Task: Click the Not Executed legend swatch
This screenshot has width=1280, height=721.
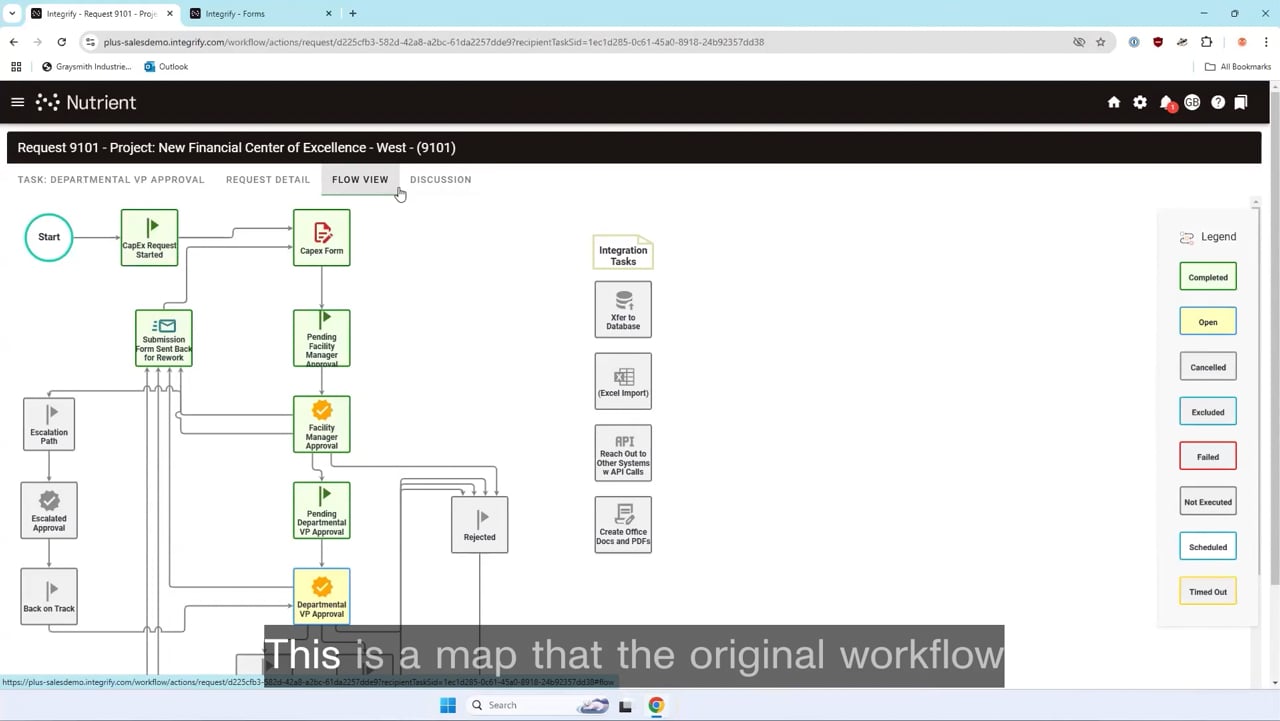Action: 1208,502
